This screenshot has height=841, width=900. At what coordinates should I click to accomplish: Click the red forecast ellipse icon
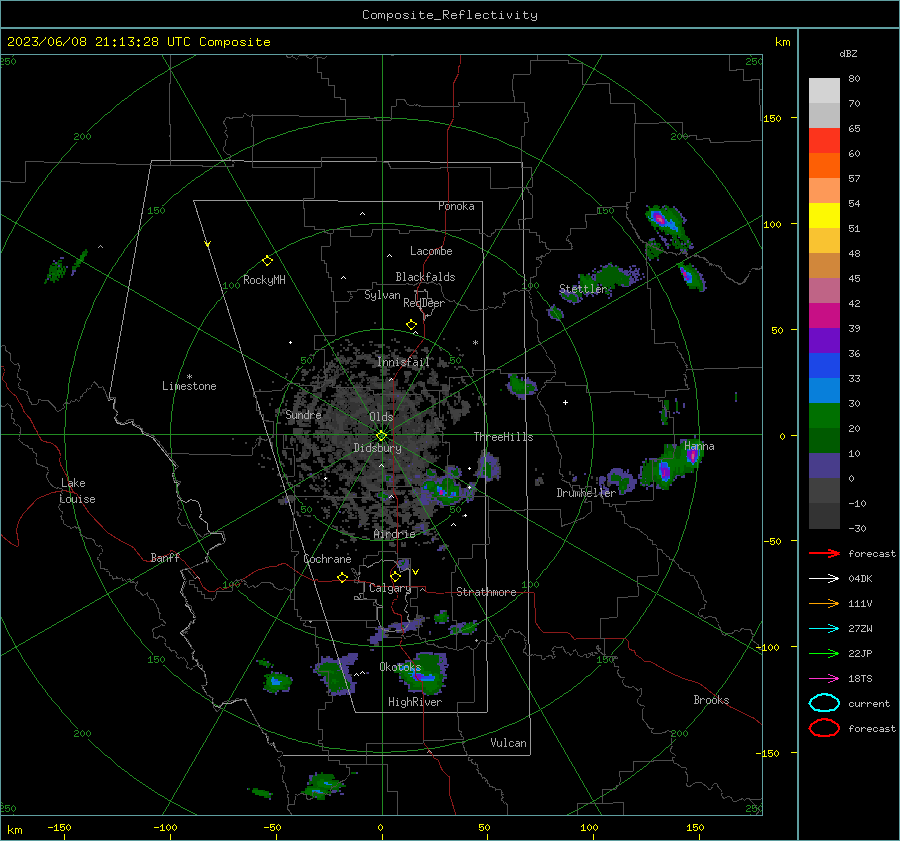(824, 728)
